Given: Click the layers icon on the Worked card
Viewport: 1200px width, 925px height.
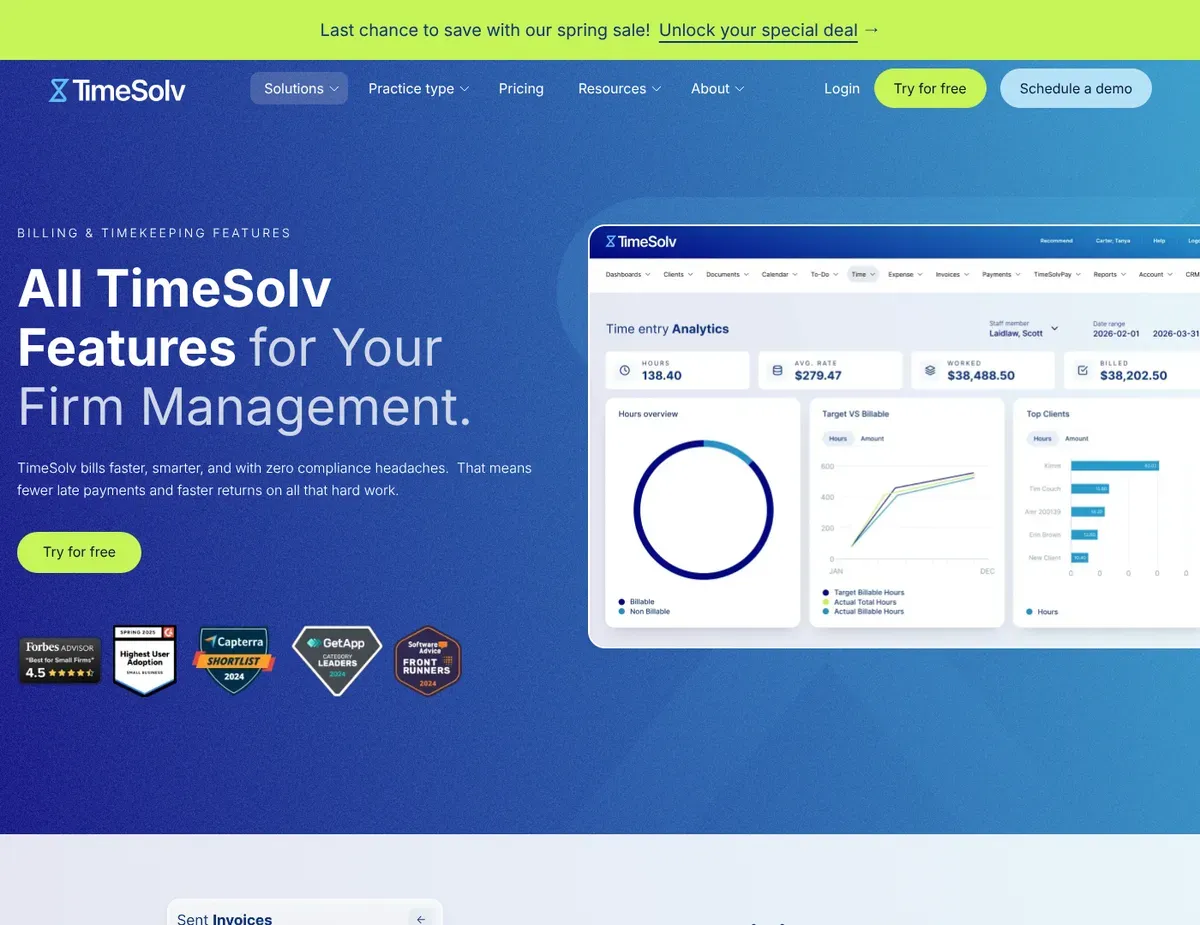Looking at the screenshot, I should pos(930,370).
